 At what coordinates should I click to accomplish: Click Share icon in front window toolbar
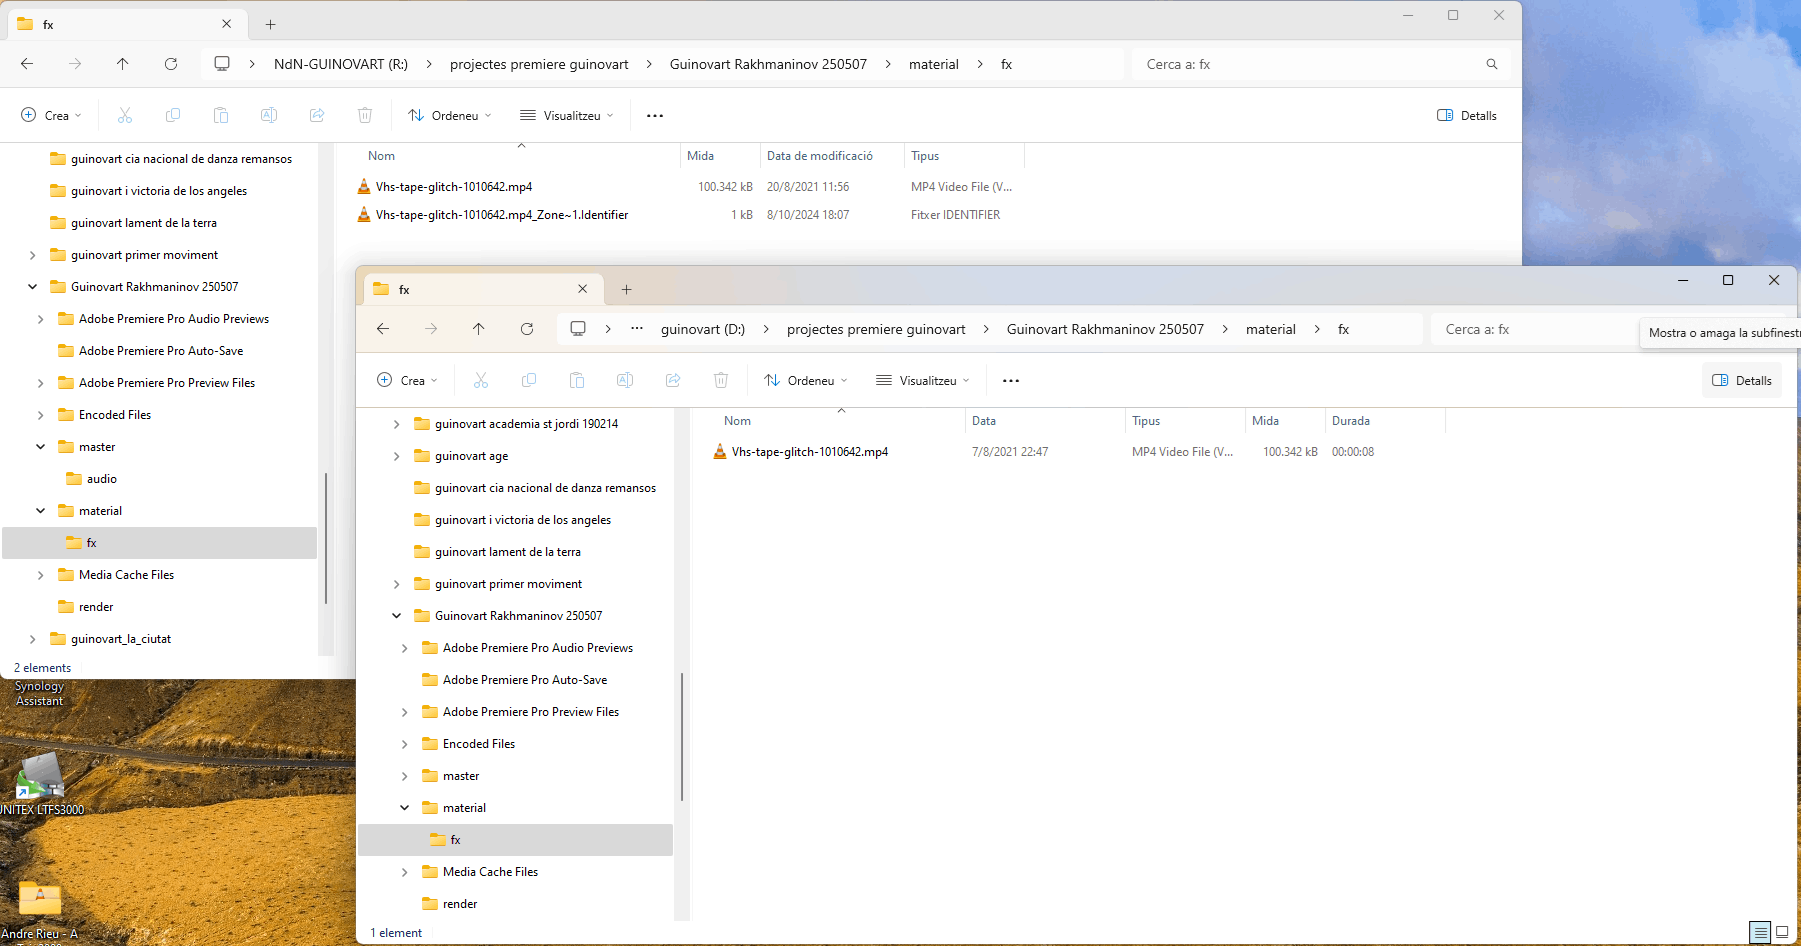pos(673,380)
